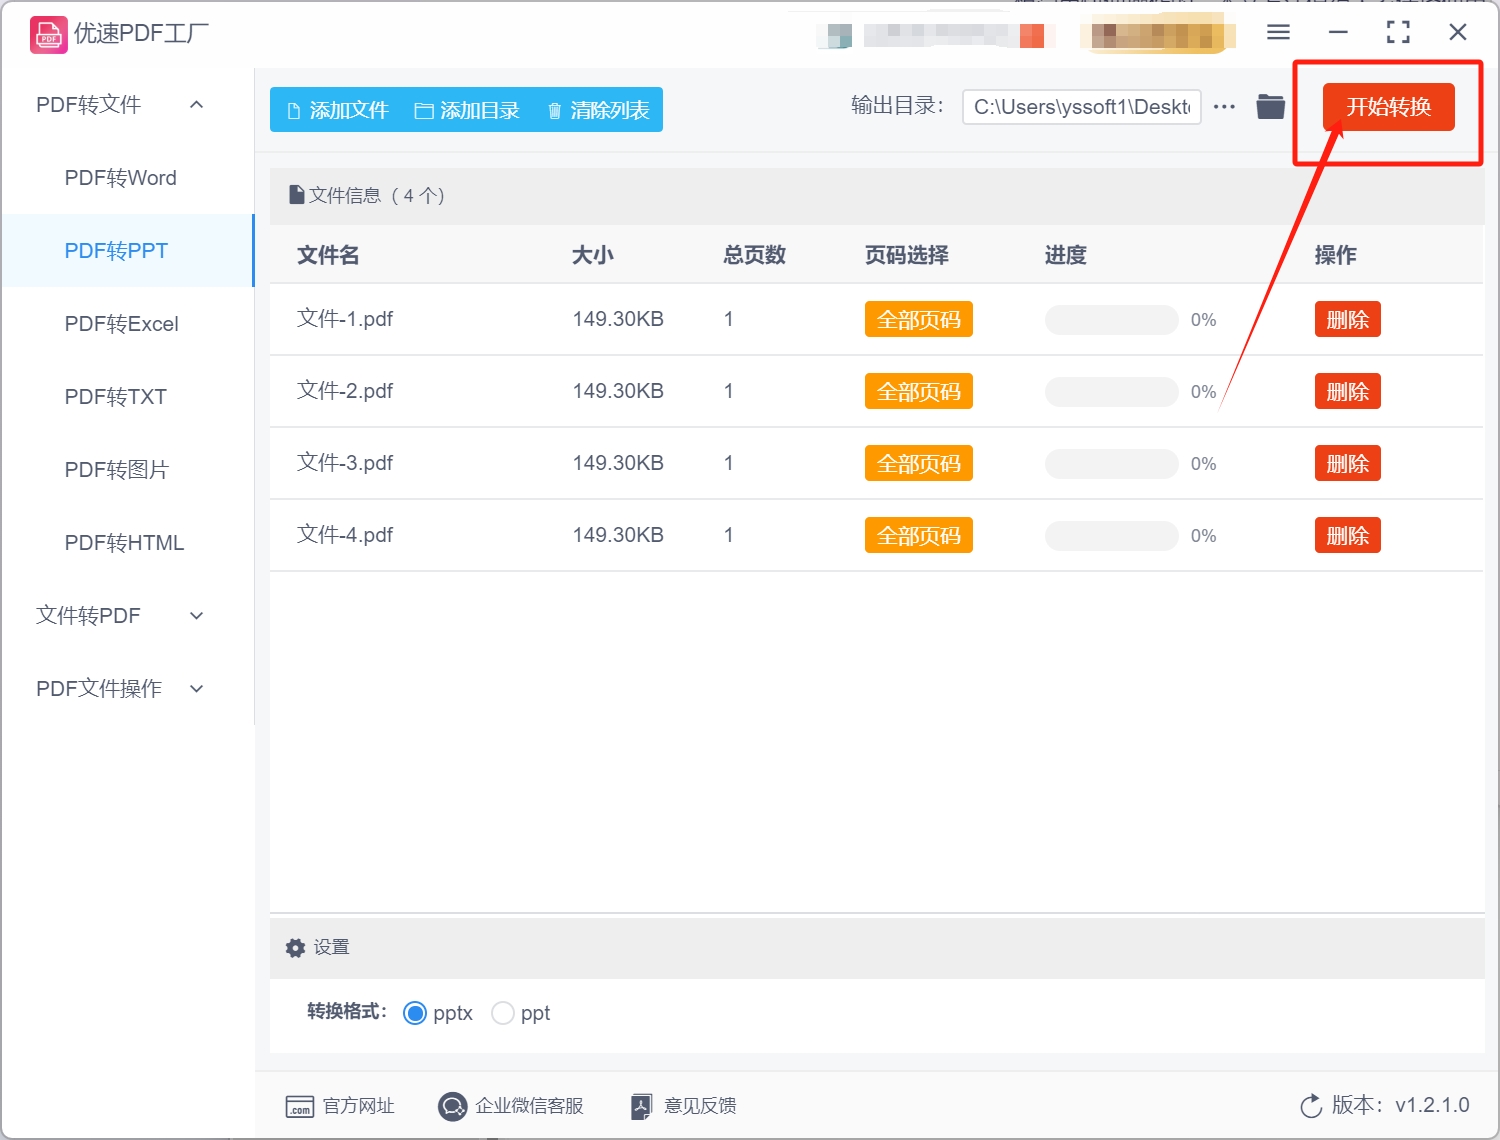1500x1140 pixels.
Task: Select the ppt output format radio button
Action: pos(503,1013)
